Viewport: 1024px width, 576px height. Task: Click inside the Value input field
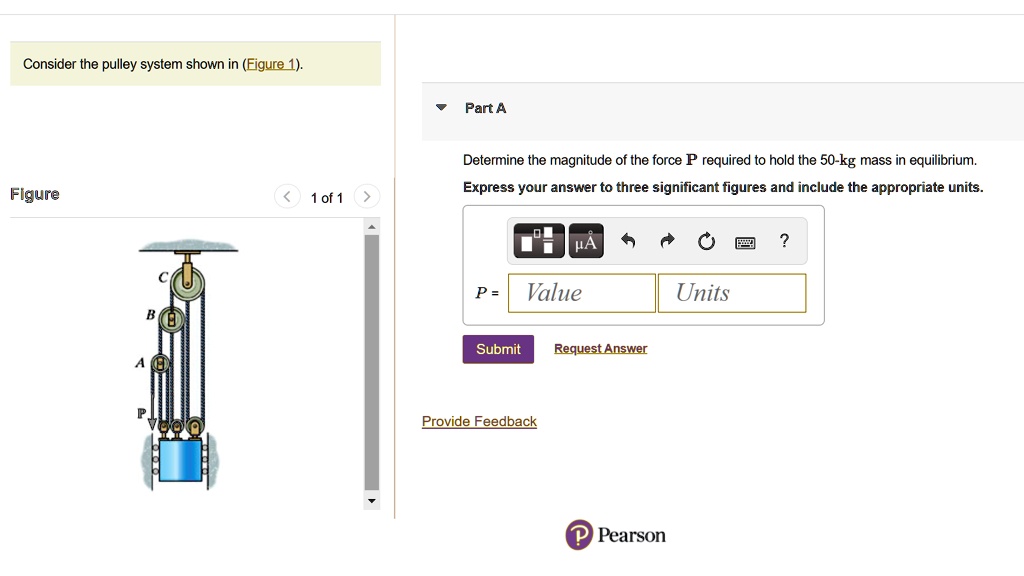click(x=581, y=292)
